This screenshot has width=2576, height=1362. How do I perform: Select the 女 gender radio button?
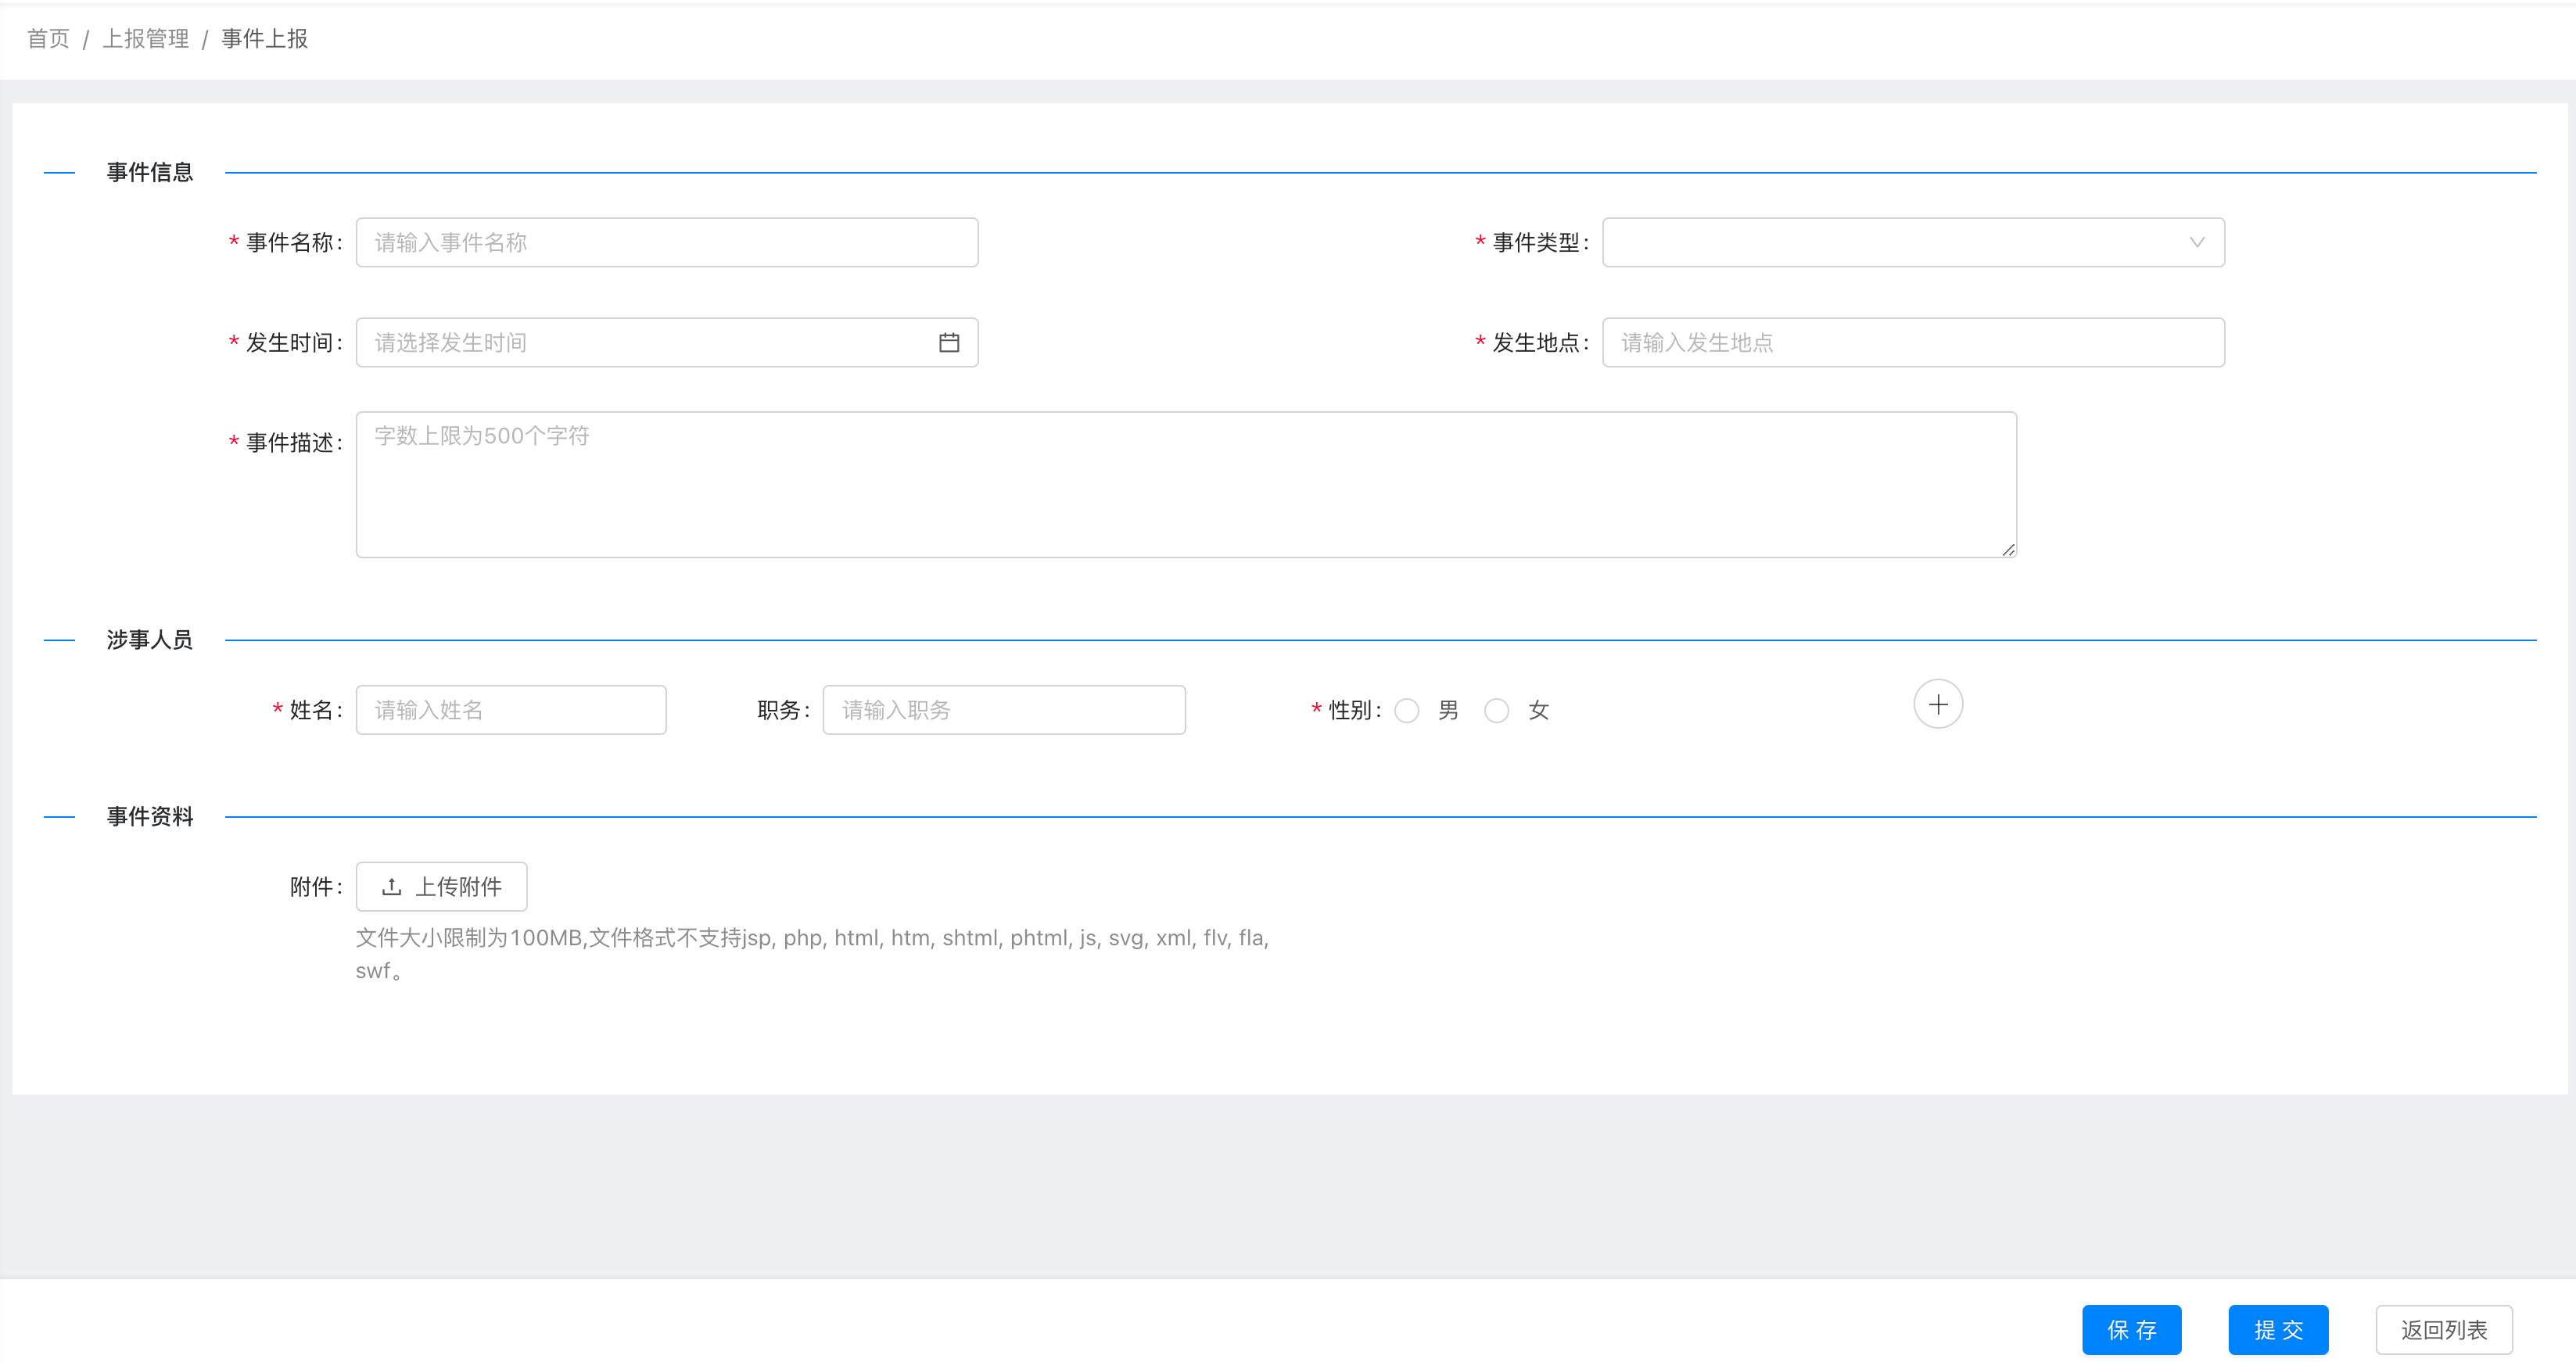(1497, 711)
